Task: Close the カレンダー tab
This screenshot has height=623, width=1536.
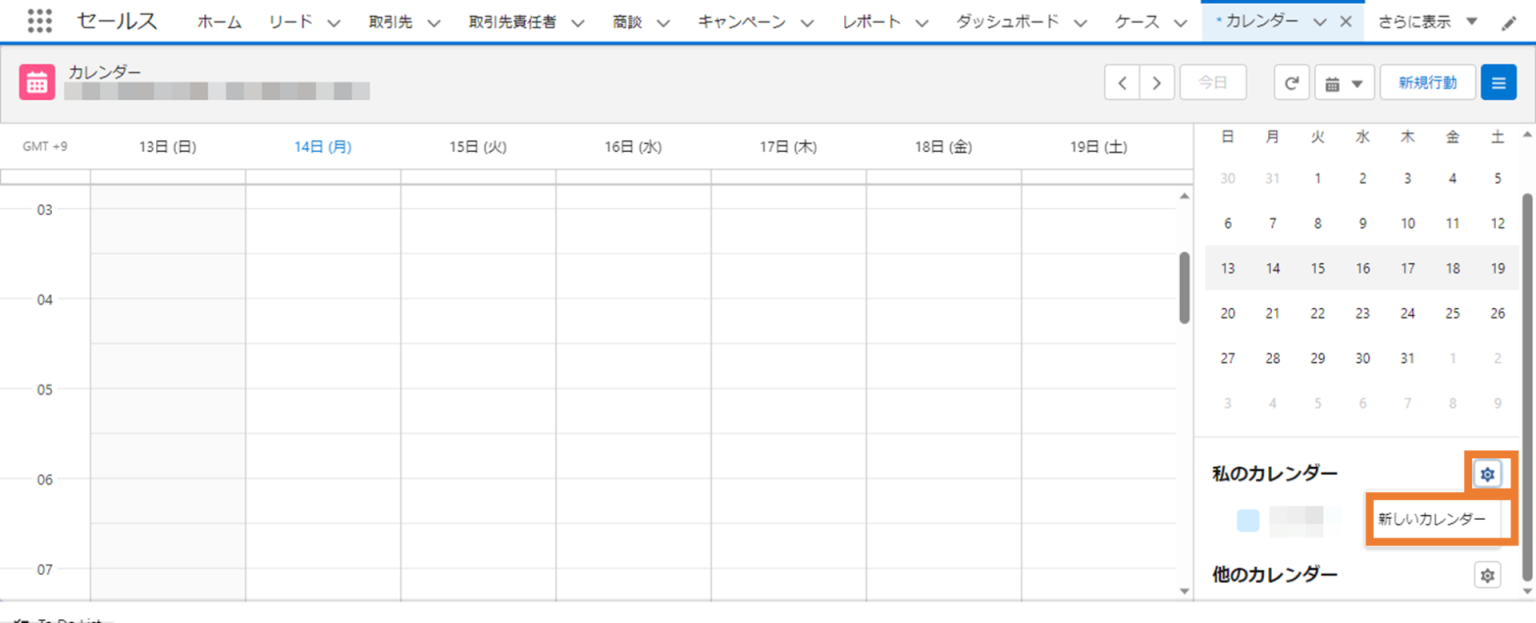Action: [x=1345, y=22]
